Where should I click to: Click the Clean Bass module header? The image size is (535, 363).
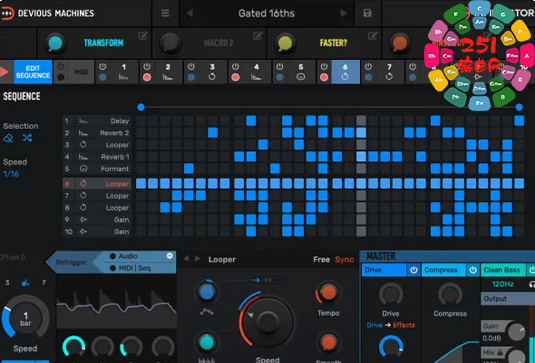503,270
